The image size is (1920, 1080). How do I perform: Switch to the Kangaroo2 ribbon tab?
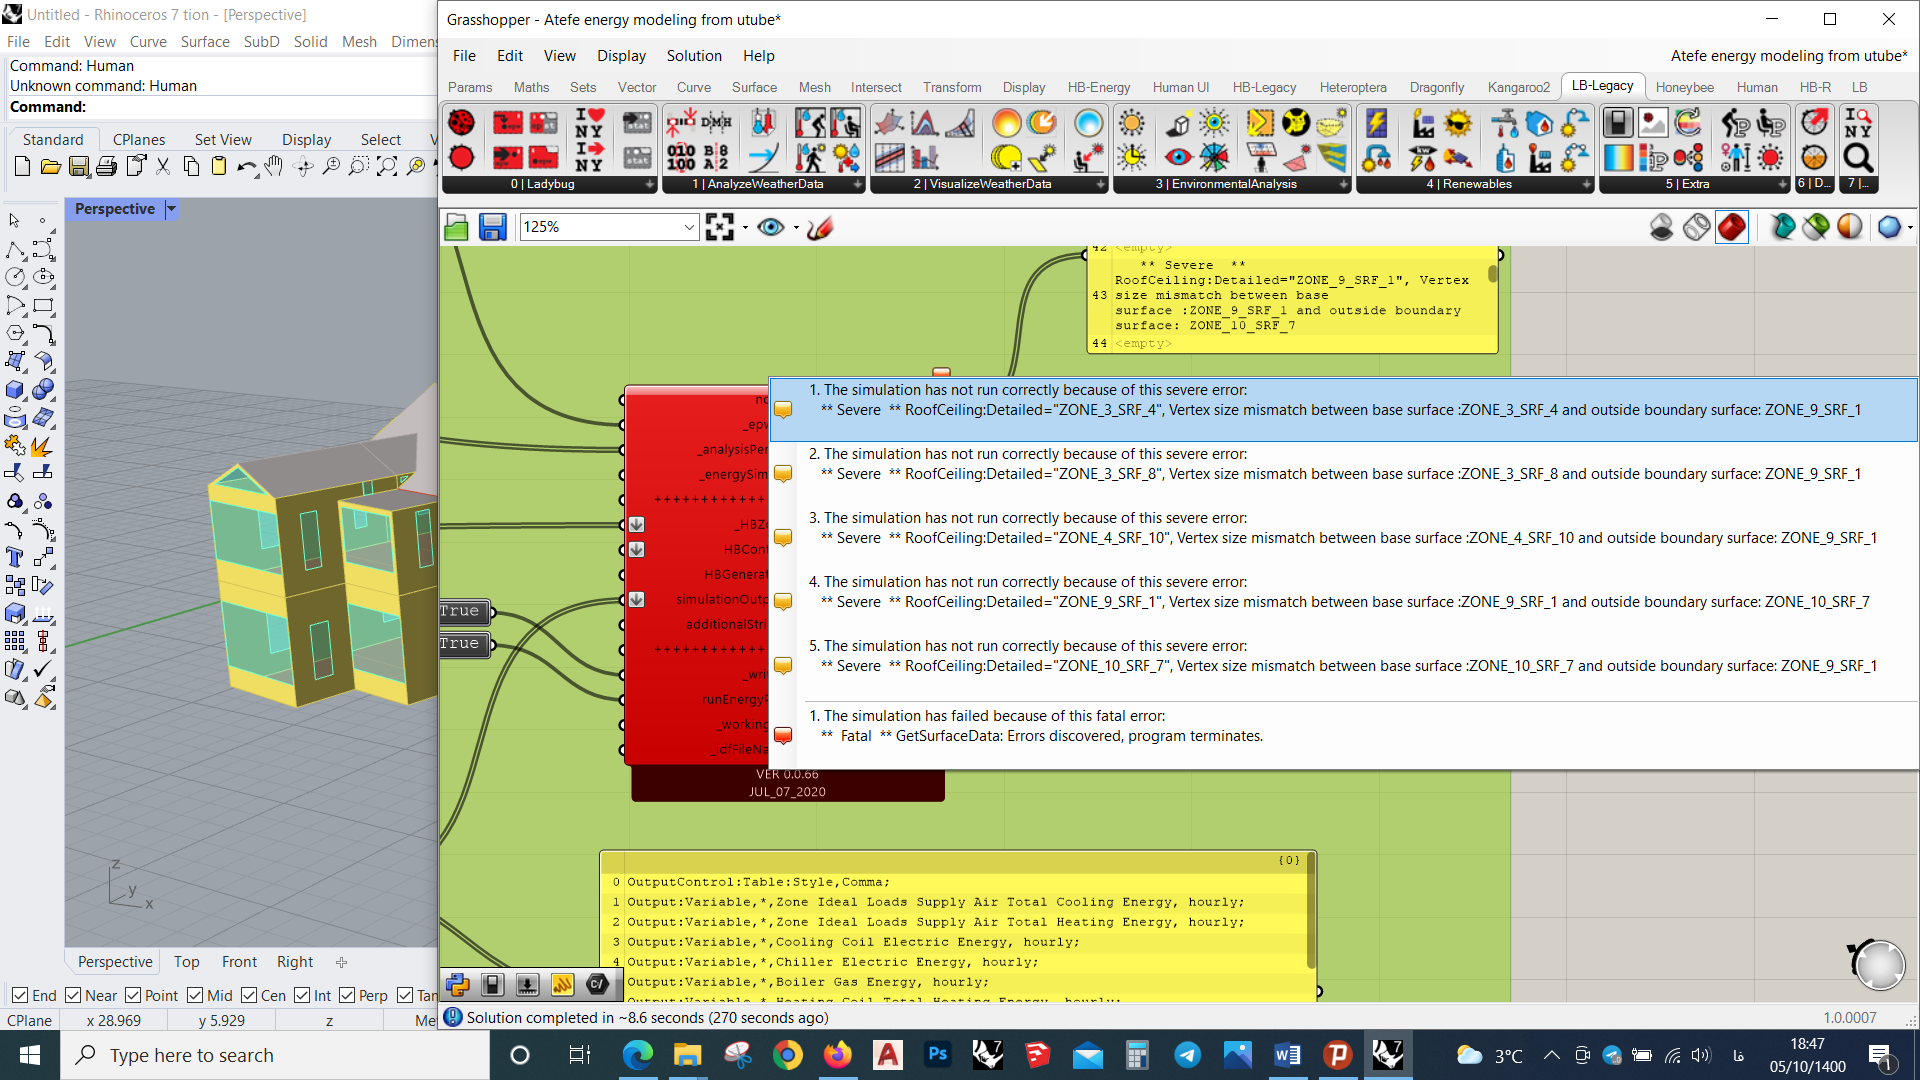(x=1518, y=87)
